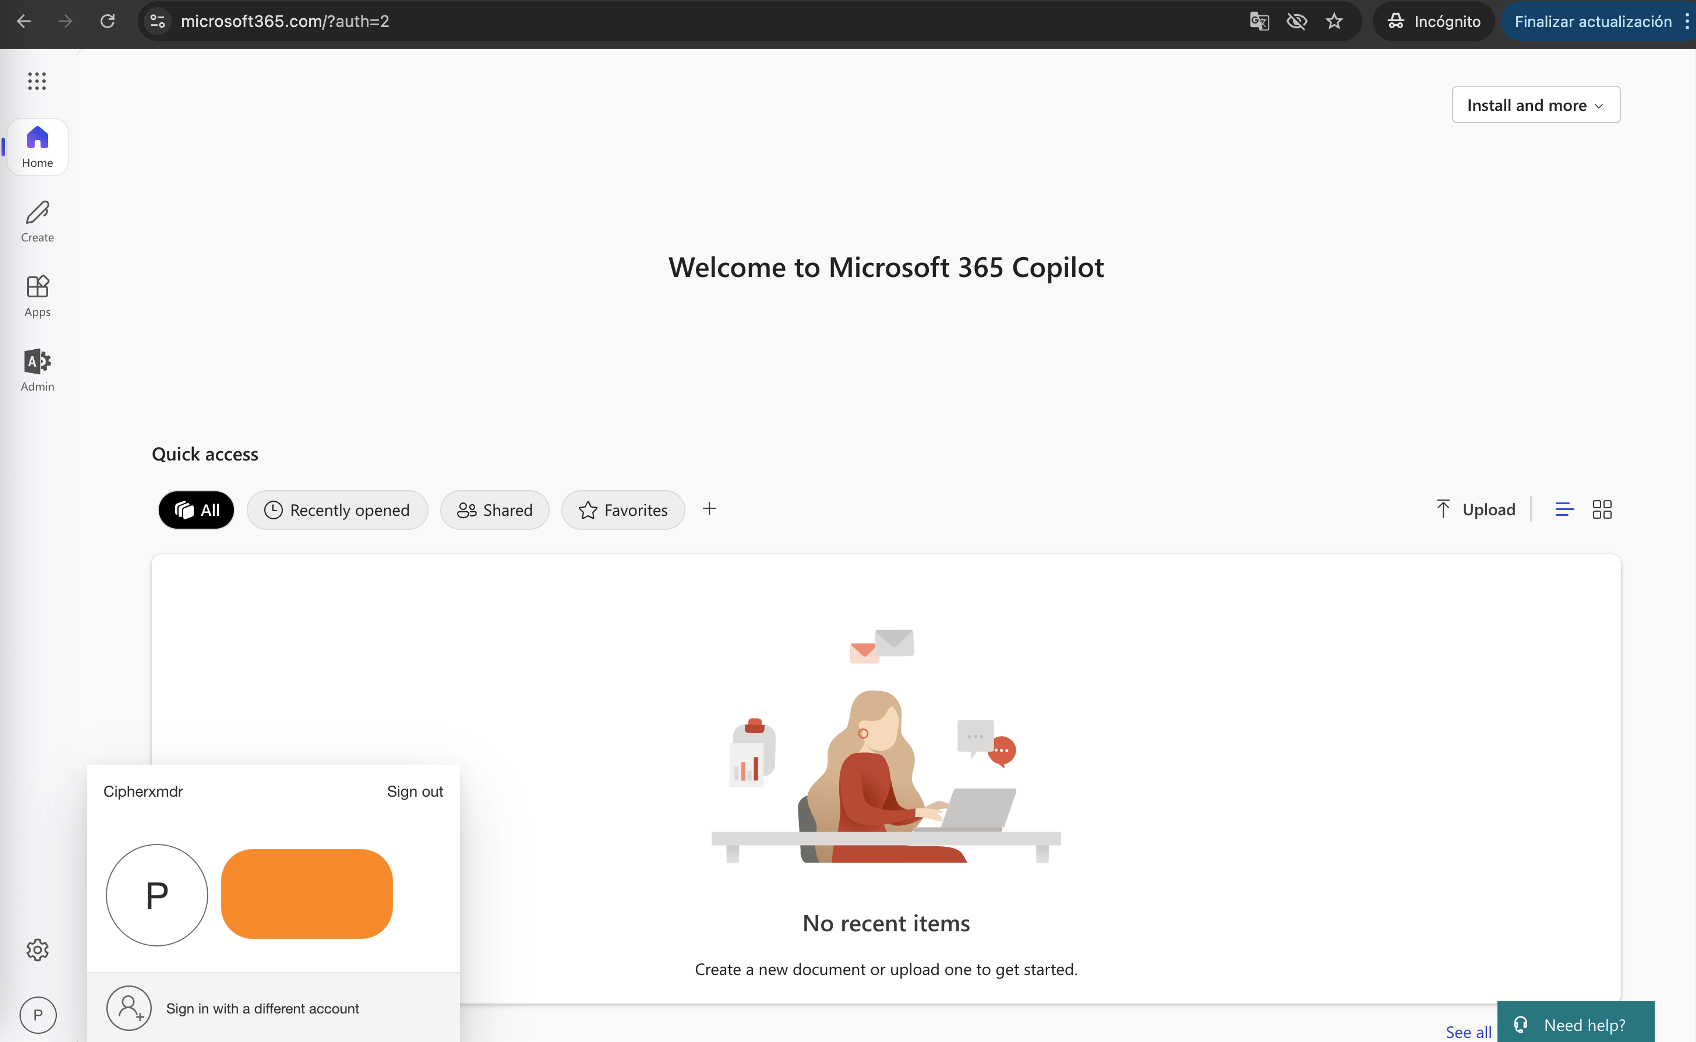
Task: Click the P account avatar in sidebar
Action: (x=38, y=1015)
